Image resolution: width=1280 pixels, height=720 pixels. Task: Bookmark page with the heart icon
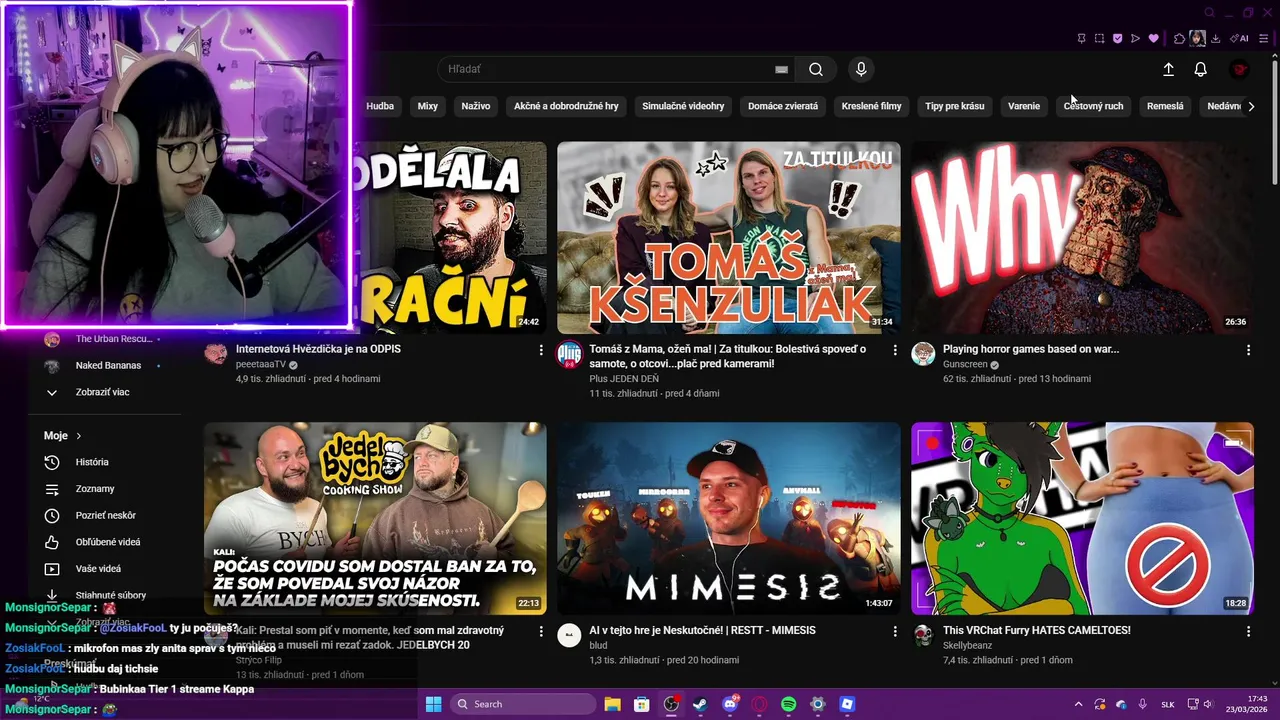tap(1153, 39)
